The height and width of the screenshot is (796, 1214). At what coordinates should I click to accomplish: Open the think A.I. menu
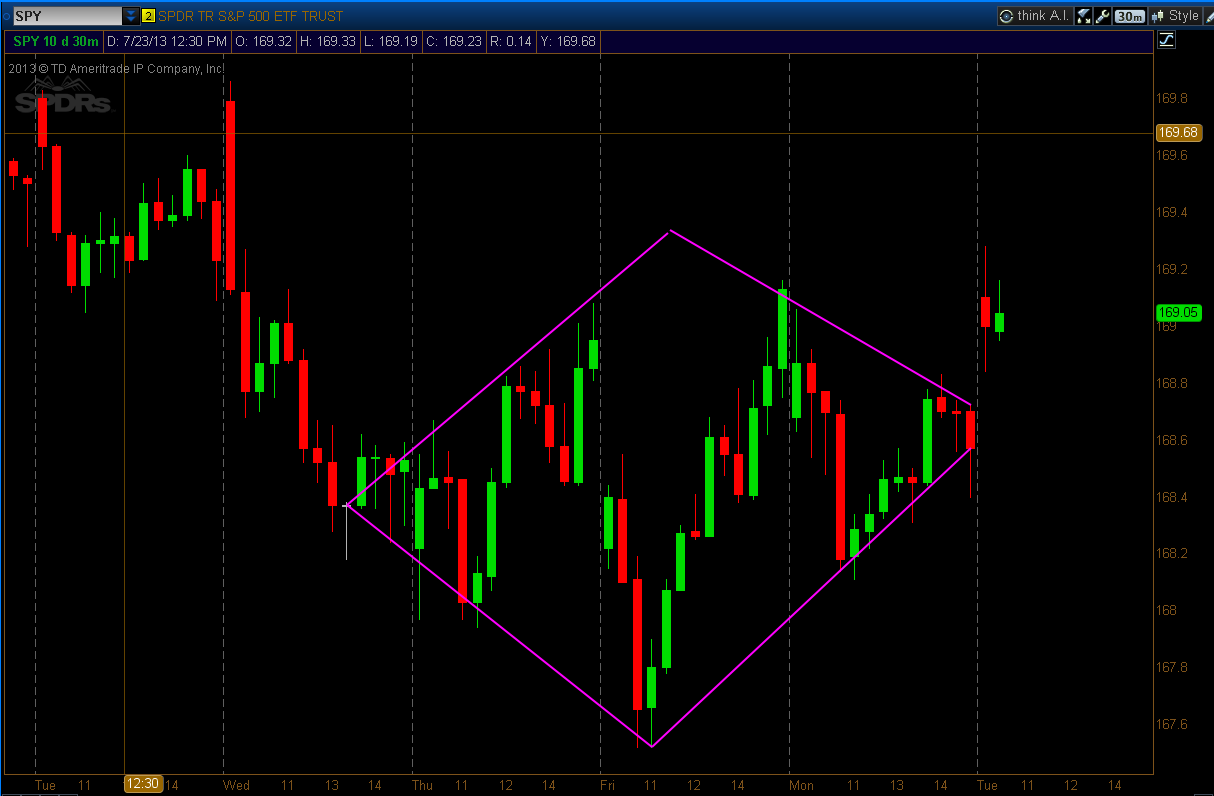[x=1035, y=16]
